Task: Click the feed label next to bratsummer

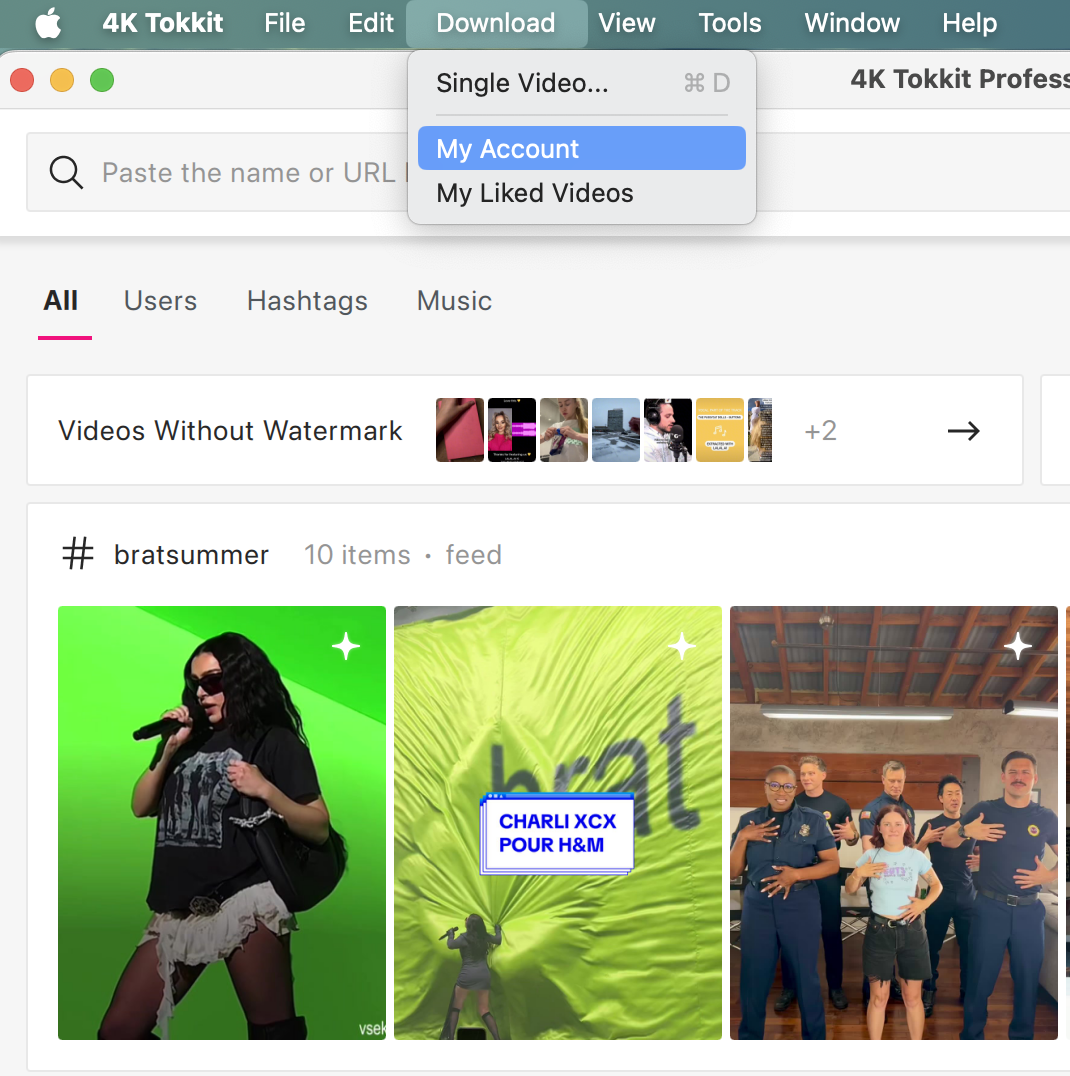Action: 474,554
